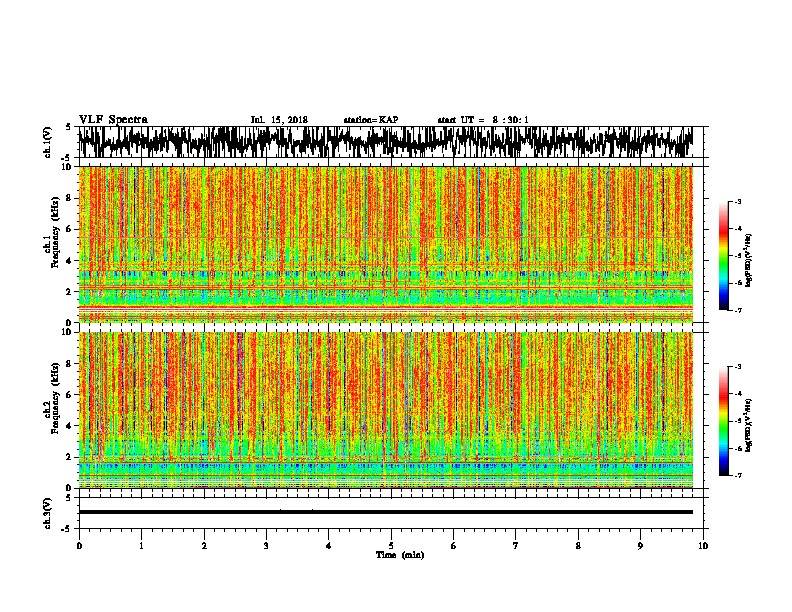Click the ch.1 "Frequency (kHz)" axis label
792x612 pixels.
point(55,233)
